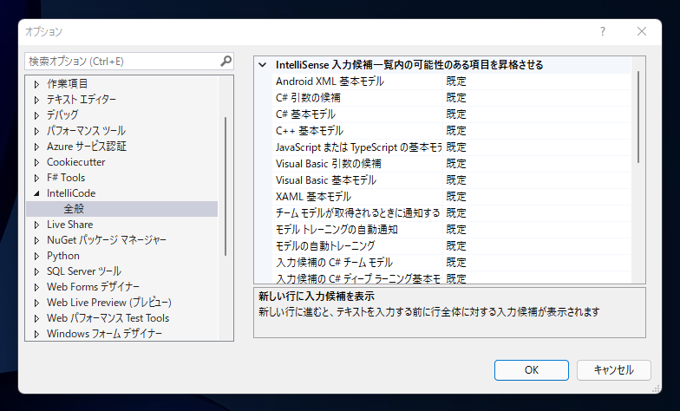Select the デバッグ tree label

[62, 115]
